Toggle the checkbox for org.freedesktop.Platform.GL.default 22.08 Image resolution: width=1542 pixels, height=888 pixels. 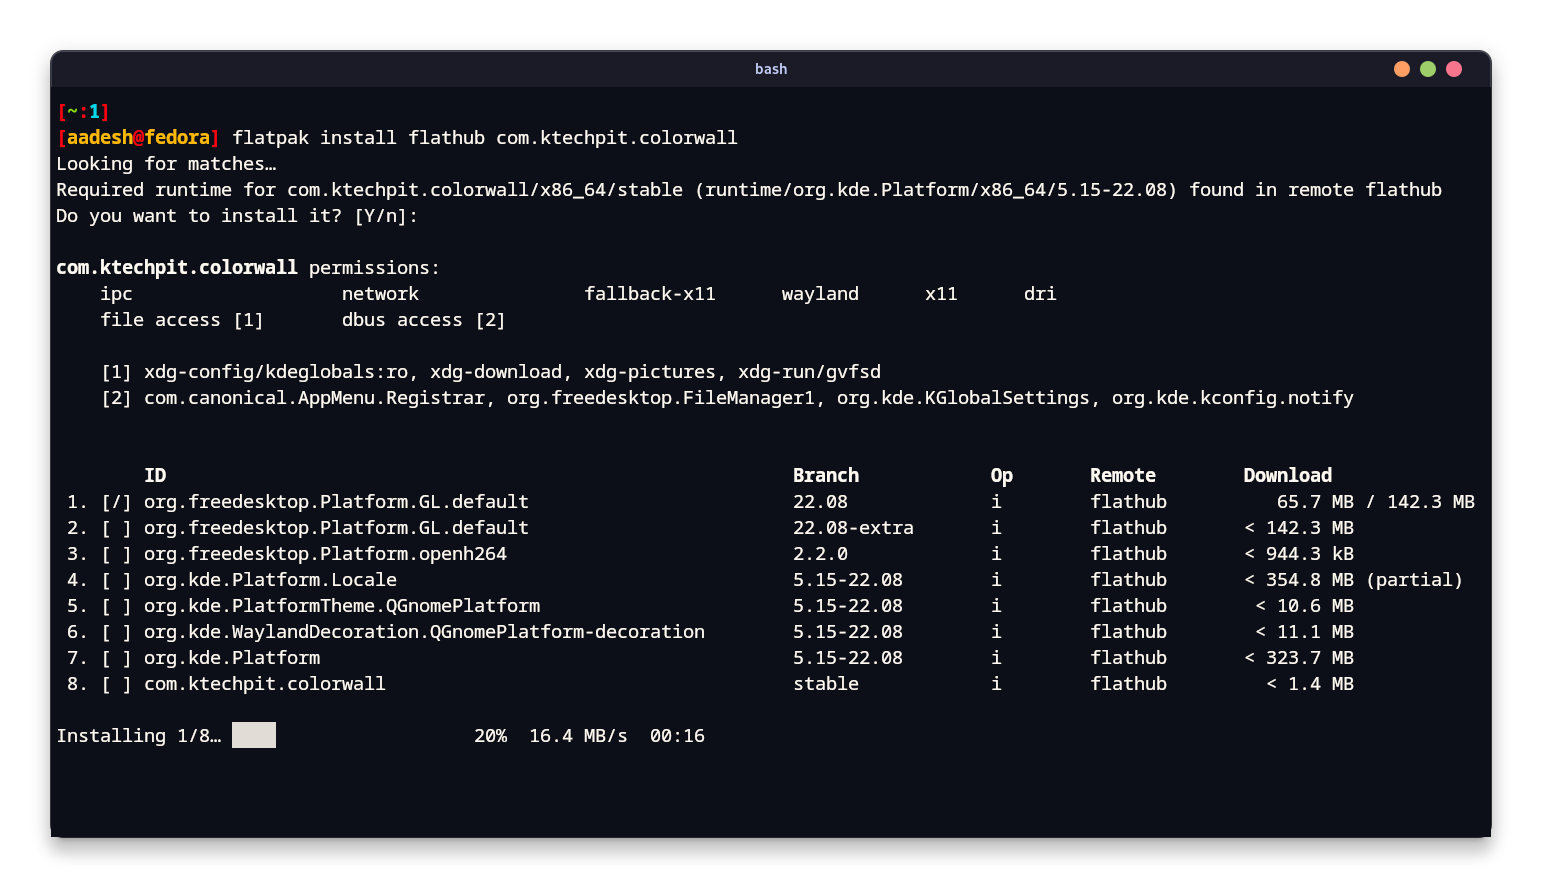(x=116, y=501)
